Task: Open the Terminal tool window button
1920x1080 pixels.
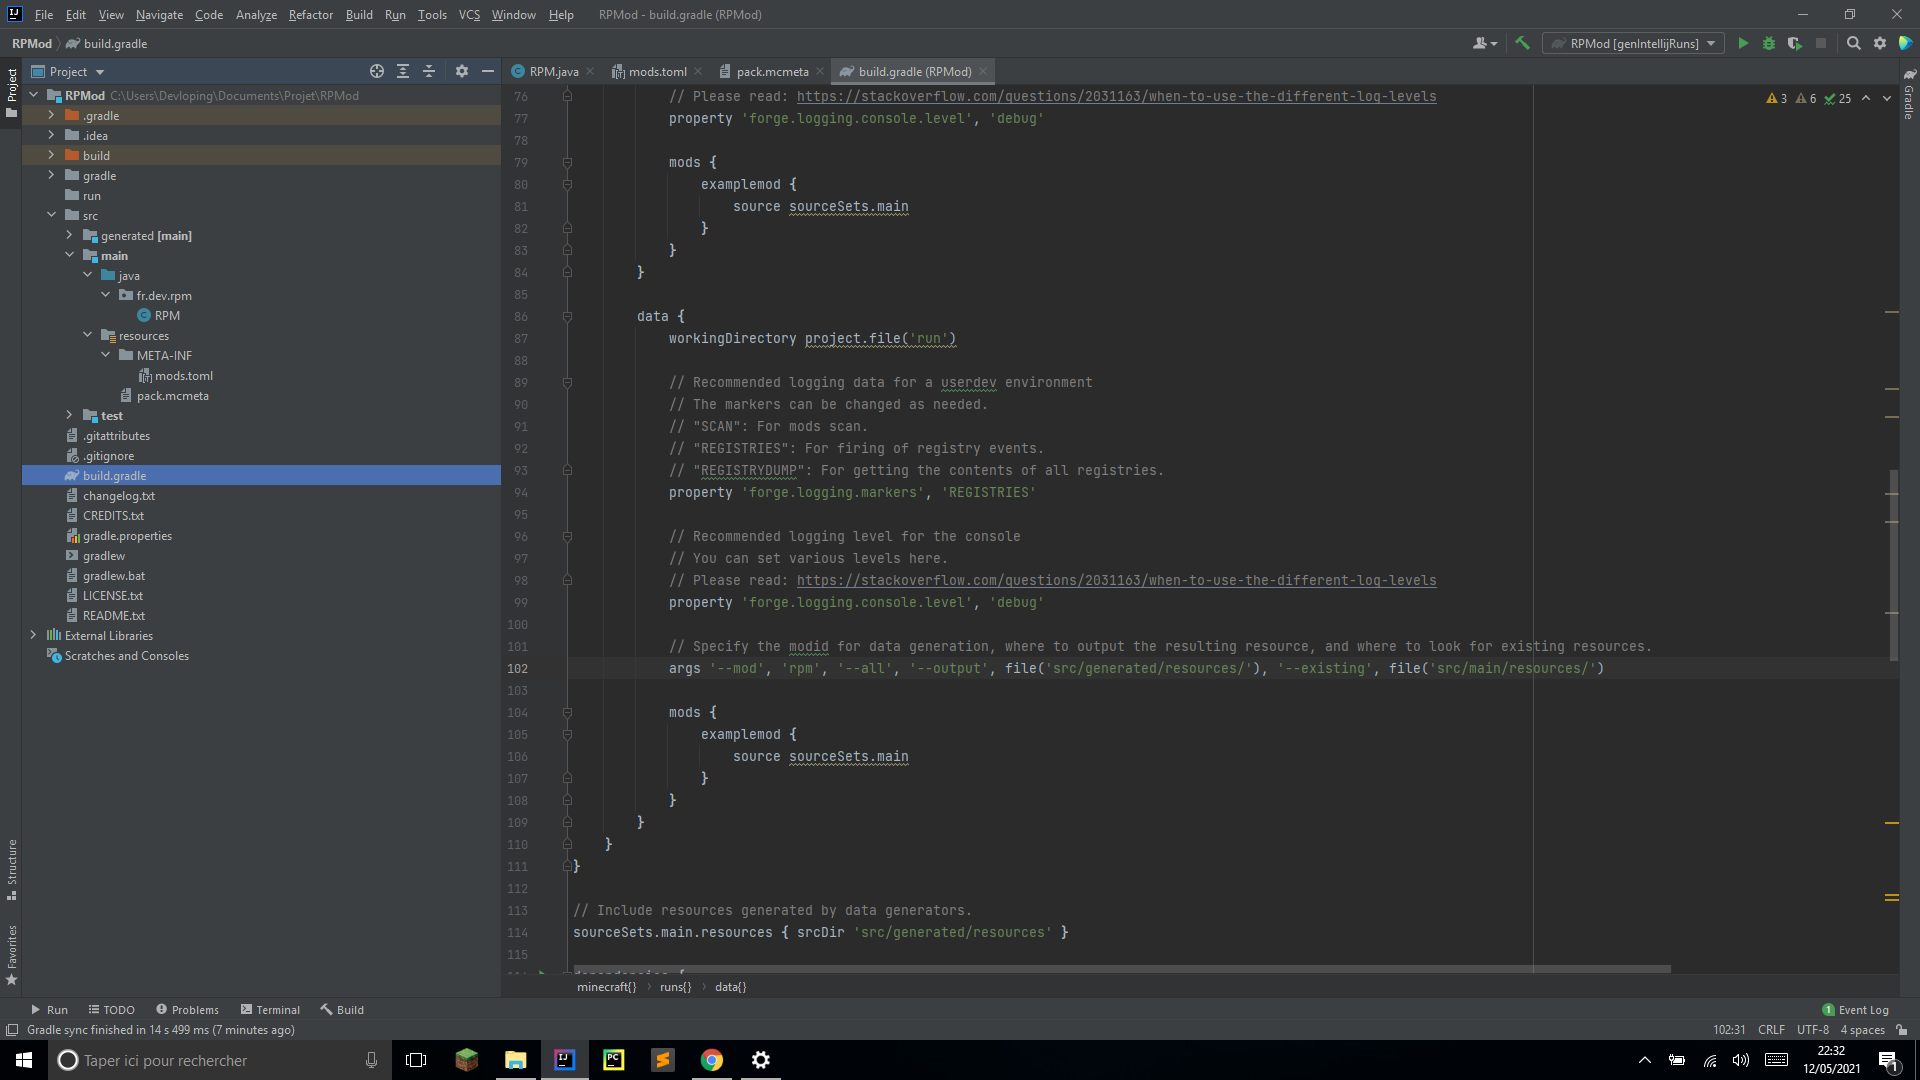Action: click(x=270, y=1010)
